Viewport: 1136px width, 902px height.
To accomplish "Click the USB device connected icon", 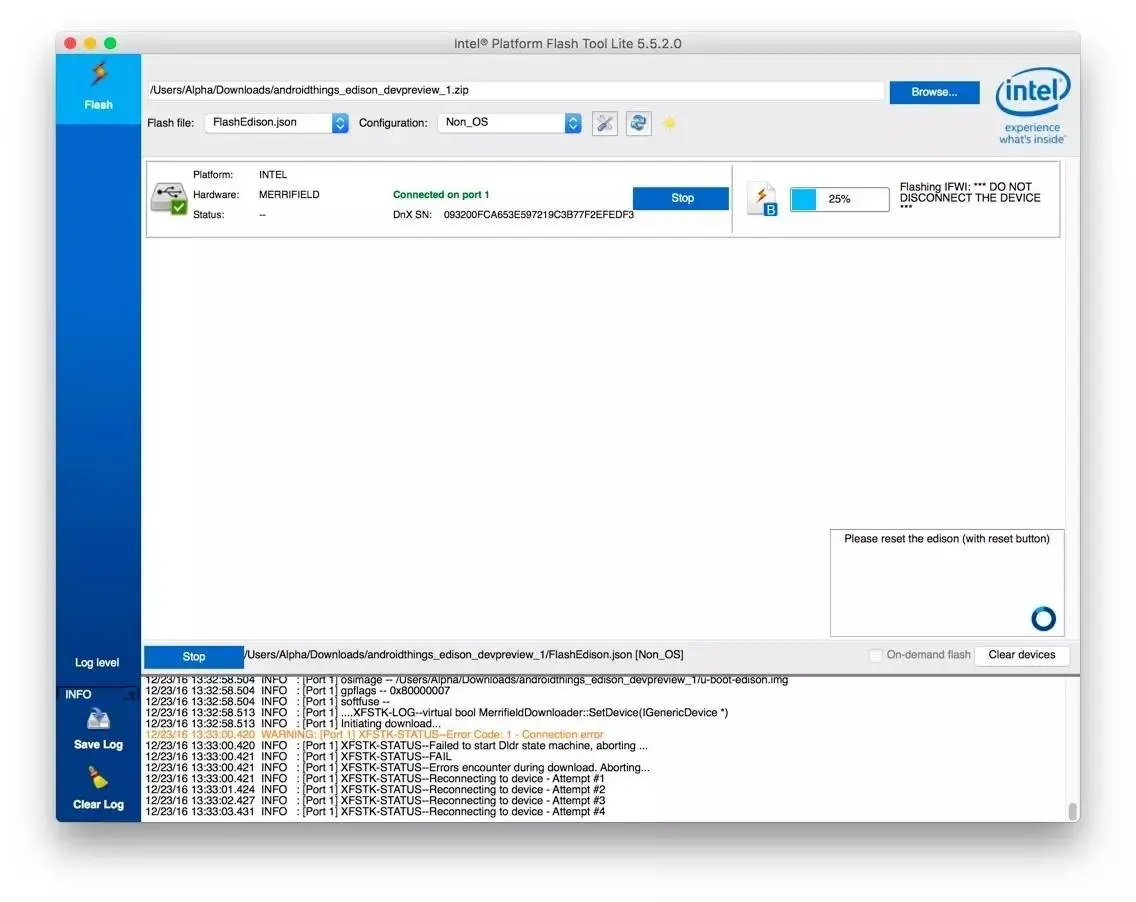I will (169, 198).
